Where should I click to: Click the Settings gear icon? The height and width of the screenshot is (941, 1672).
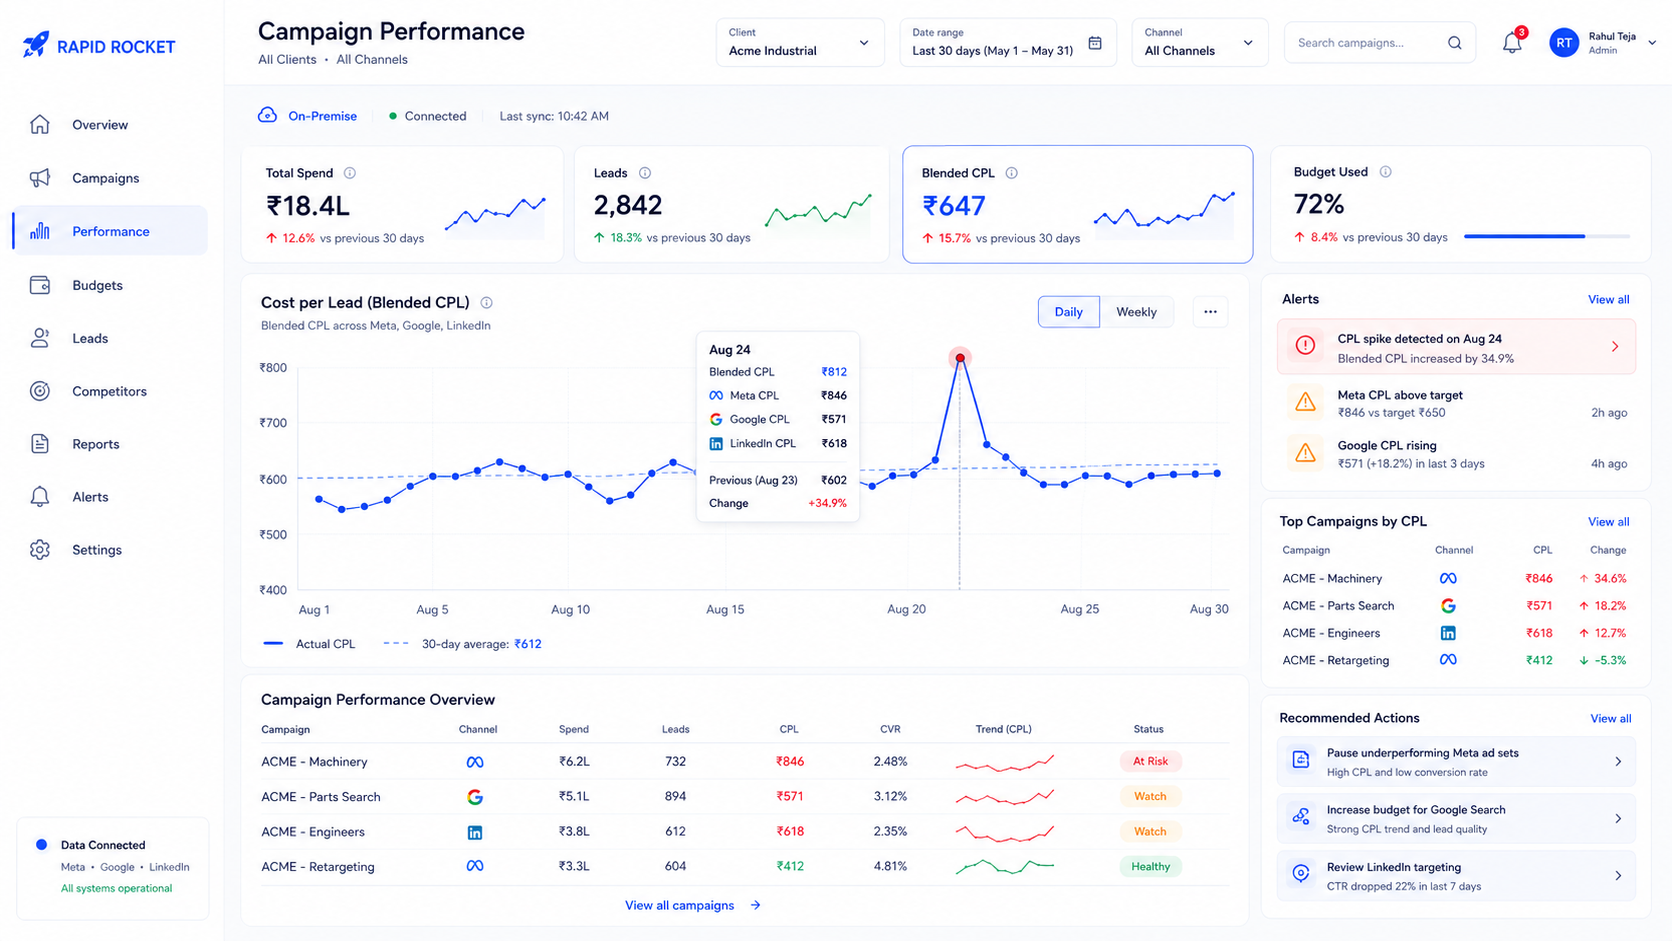(40, 550)
